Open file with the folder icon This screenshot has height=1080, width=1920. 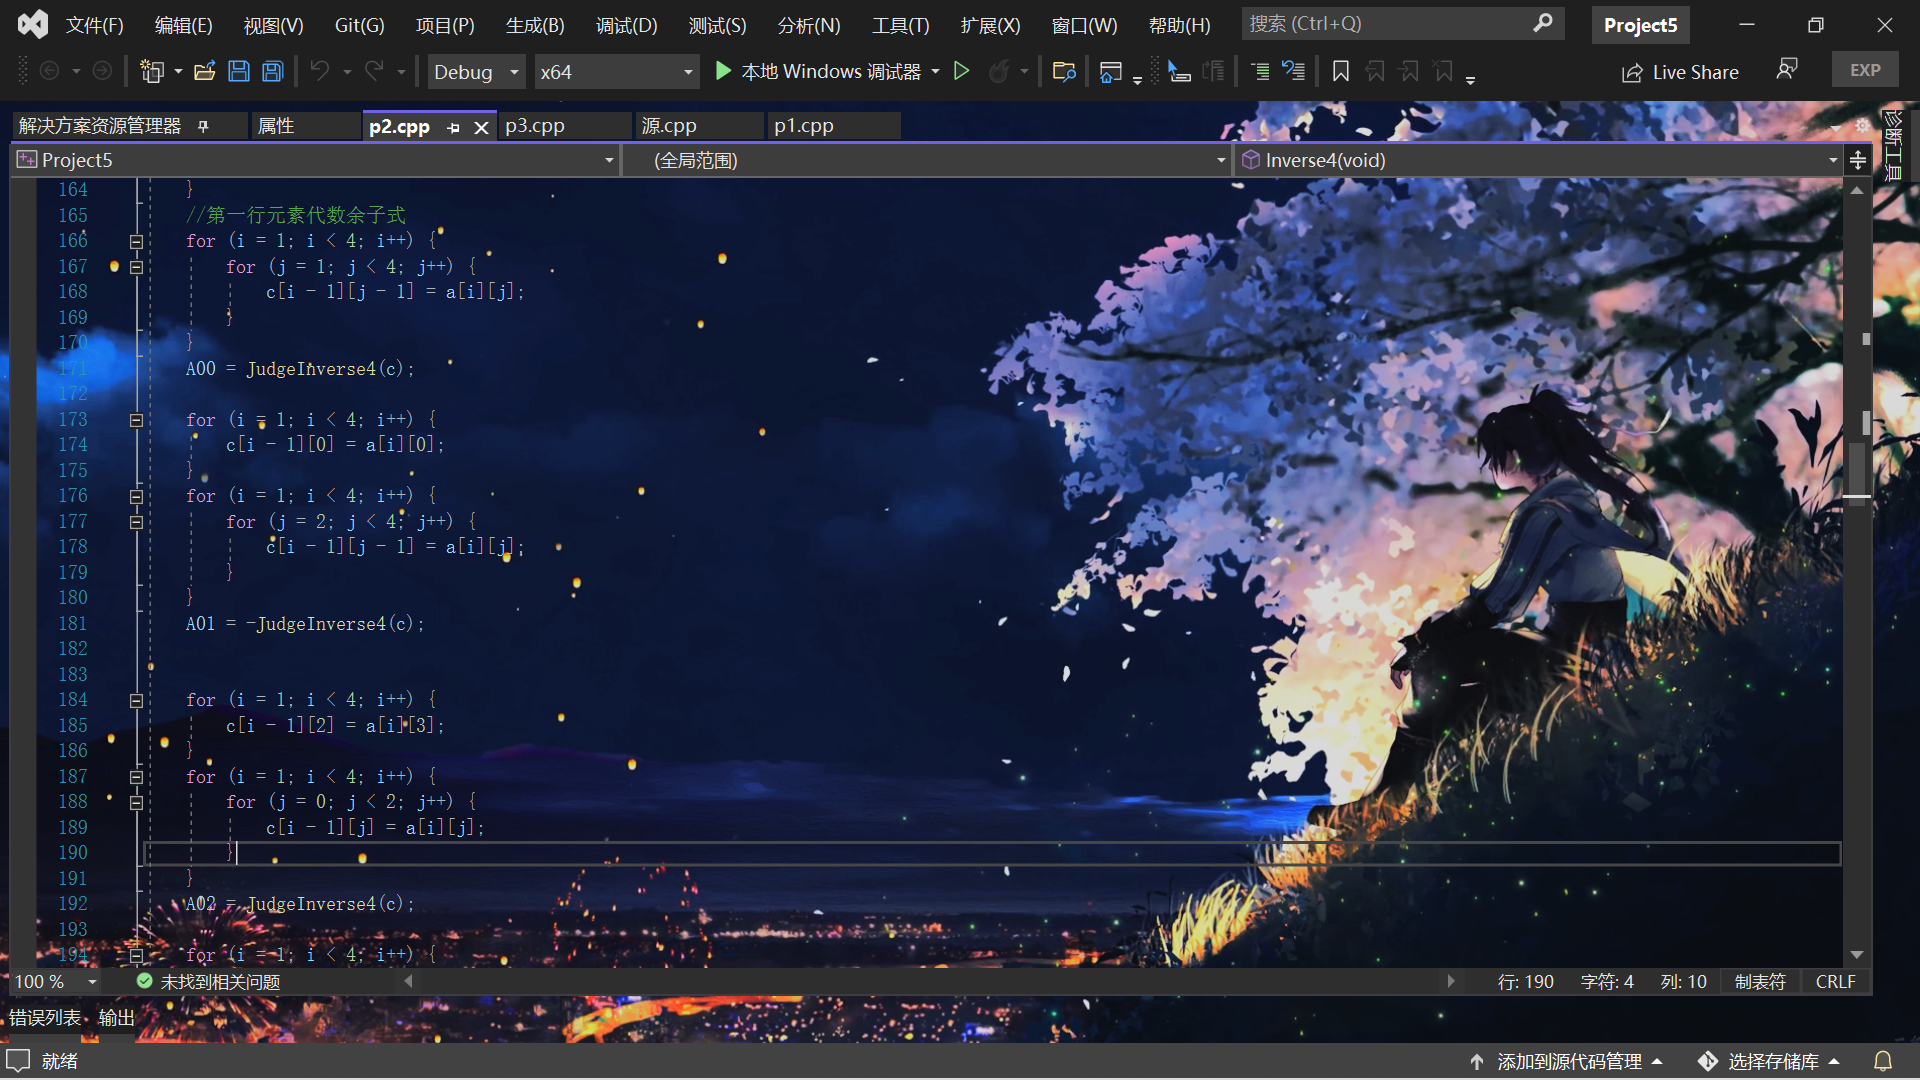[204, 71]
